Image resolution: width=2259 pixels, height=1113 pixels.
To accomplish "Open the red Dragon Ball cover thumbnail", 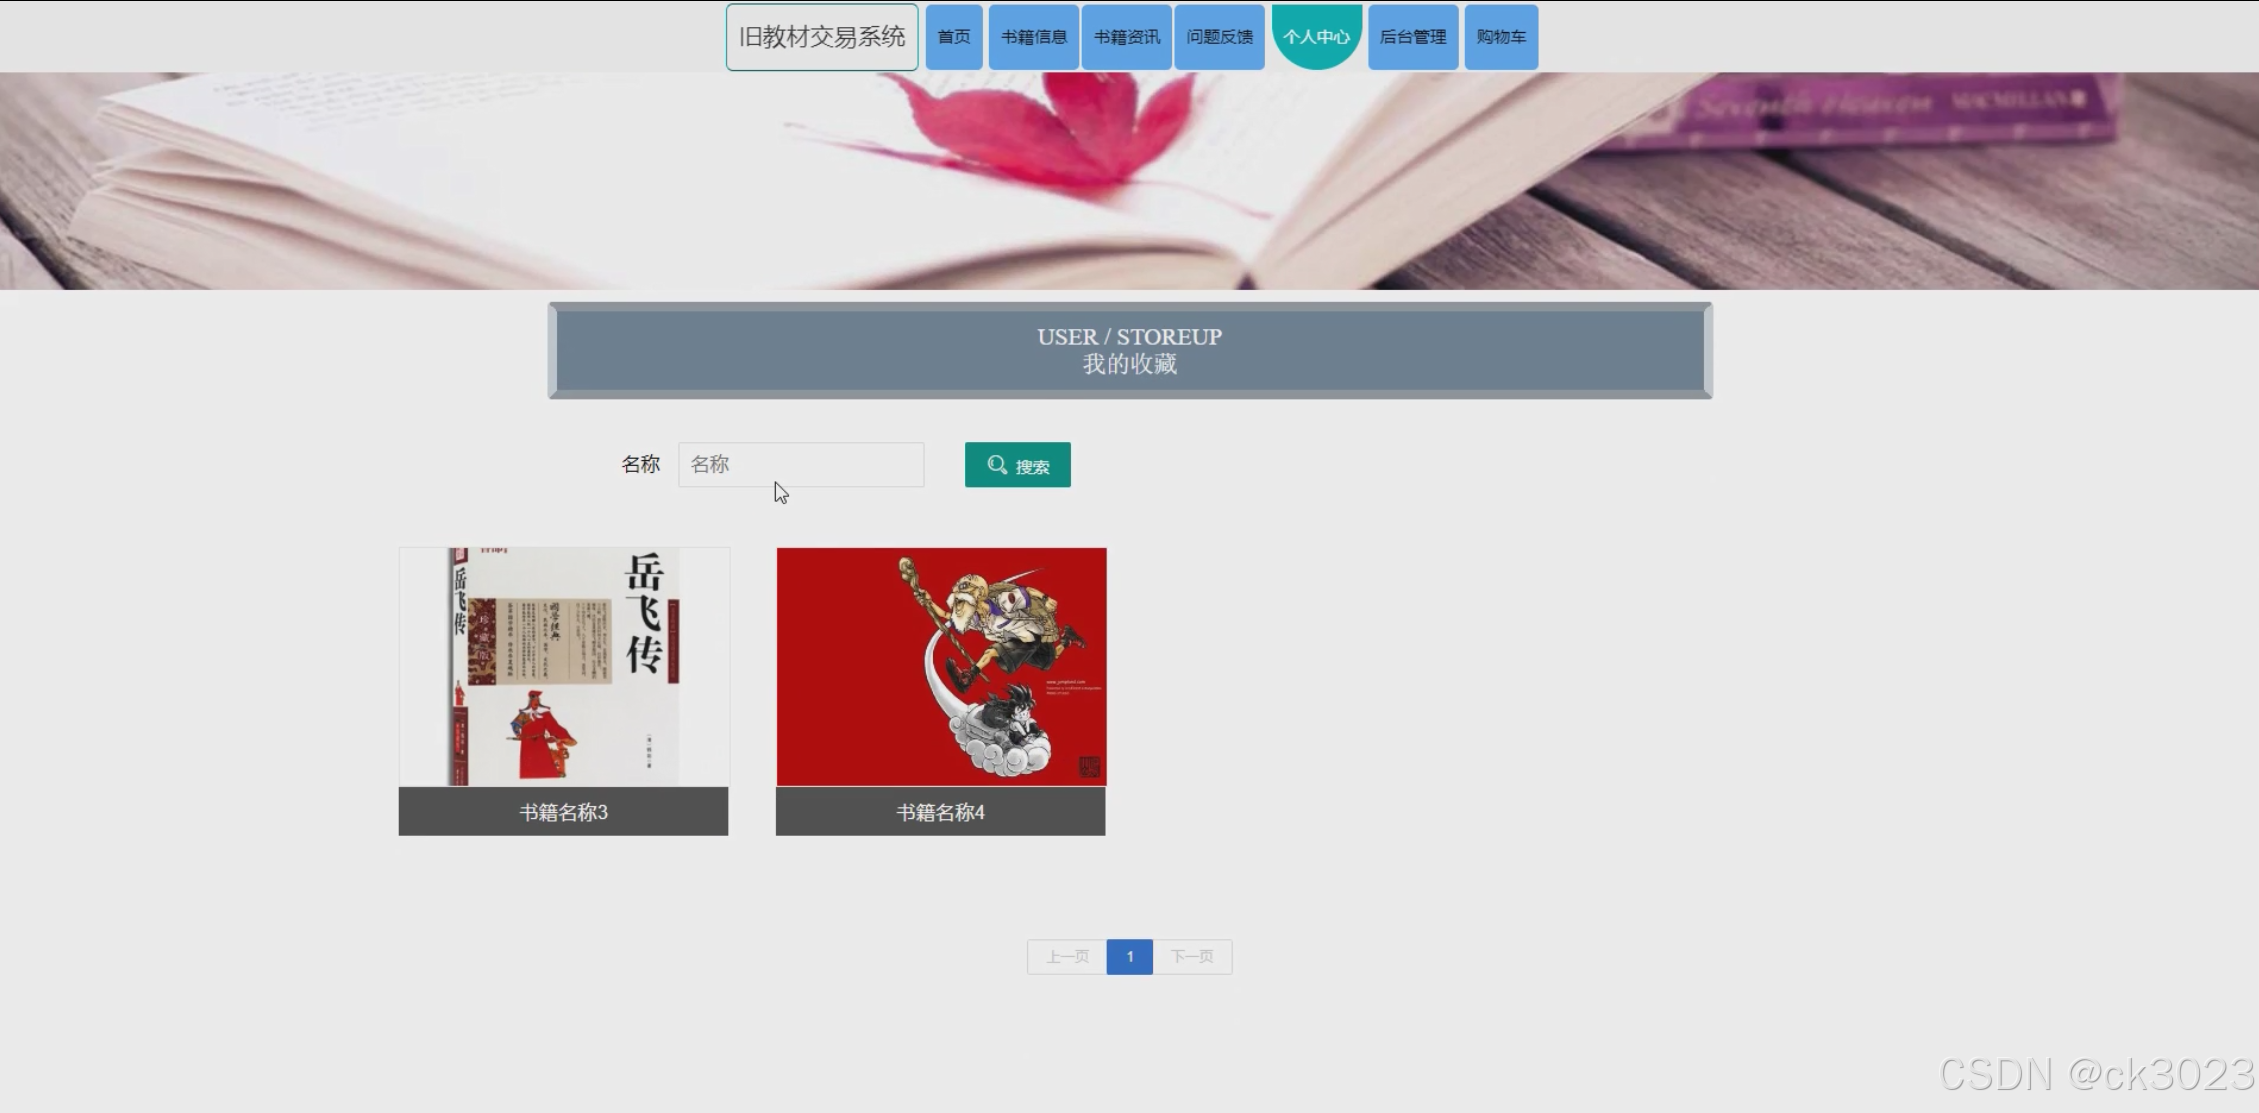I will 941,666.
